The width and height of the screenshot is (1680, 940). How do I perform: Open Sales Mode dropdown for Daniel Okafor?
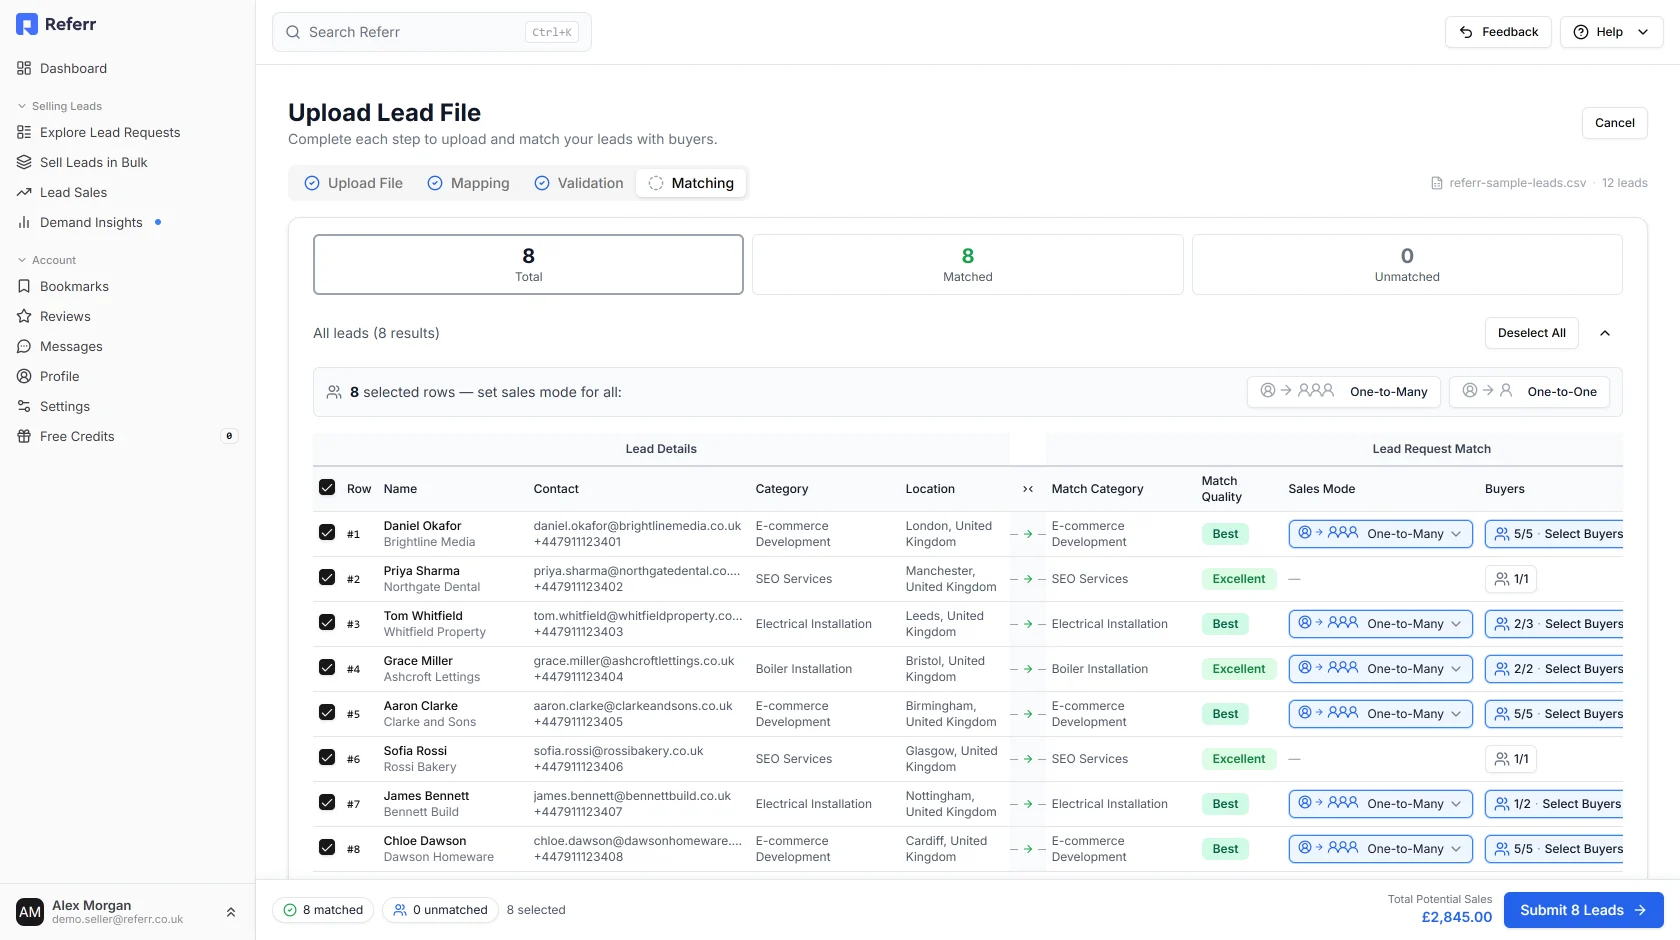1380,534
